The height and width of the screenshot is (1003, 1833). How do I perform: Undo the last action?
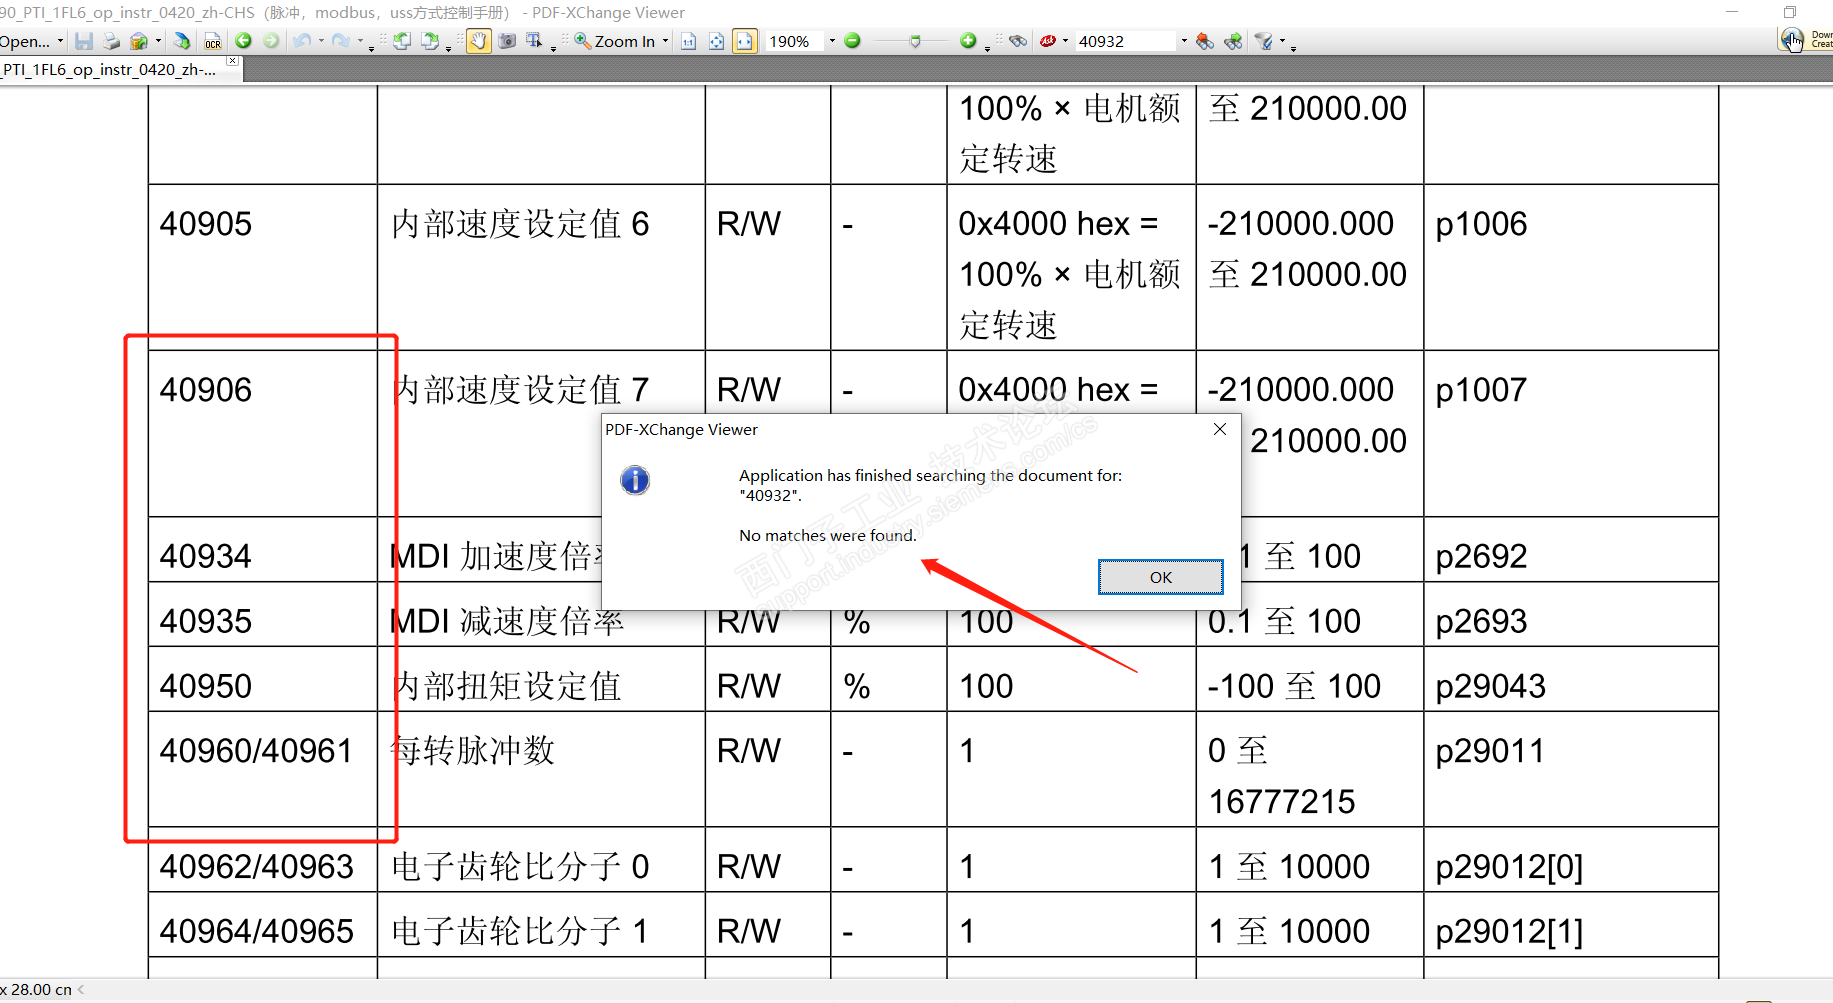[301, 41]
